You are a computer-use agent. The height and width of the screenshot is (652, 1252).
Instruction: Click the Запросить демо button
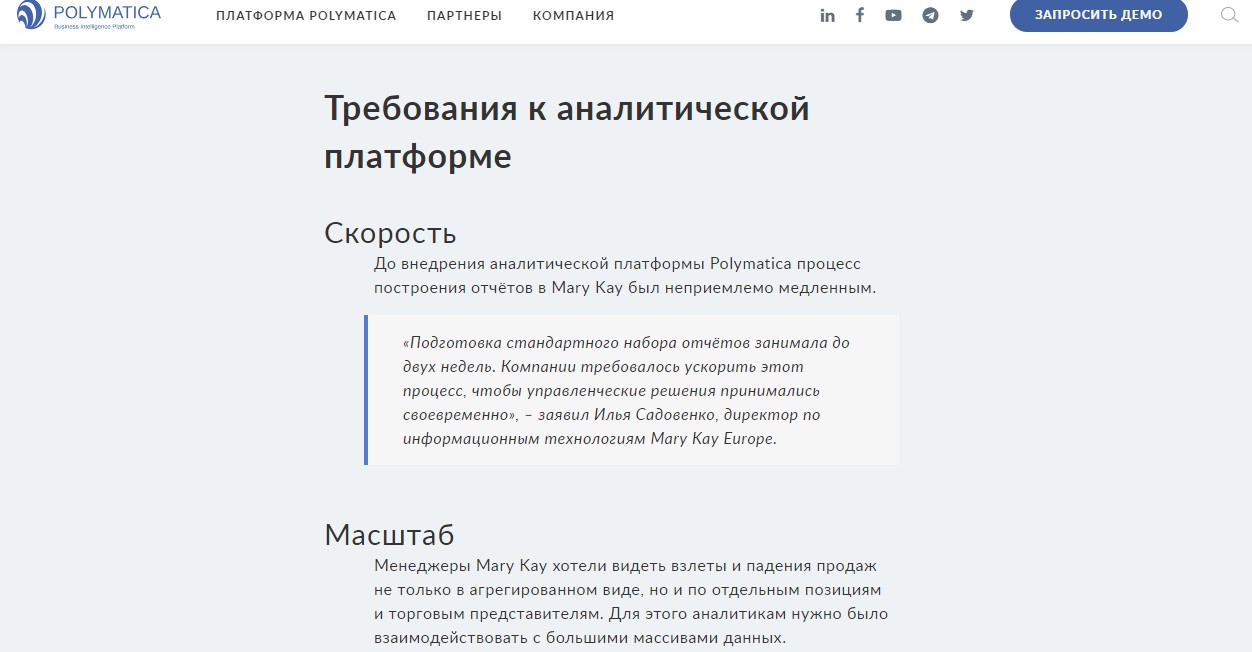[x=1099, y=15]
